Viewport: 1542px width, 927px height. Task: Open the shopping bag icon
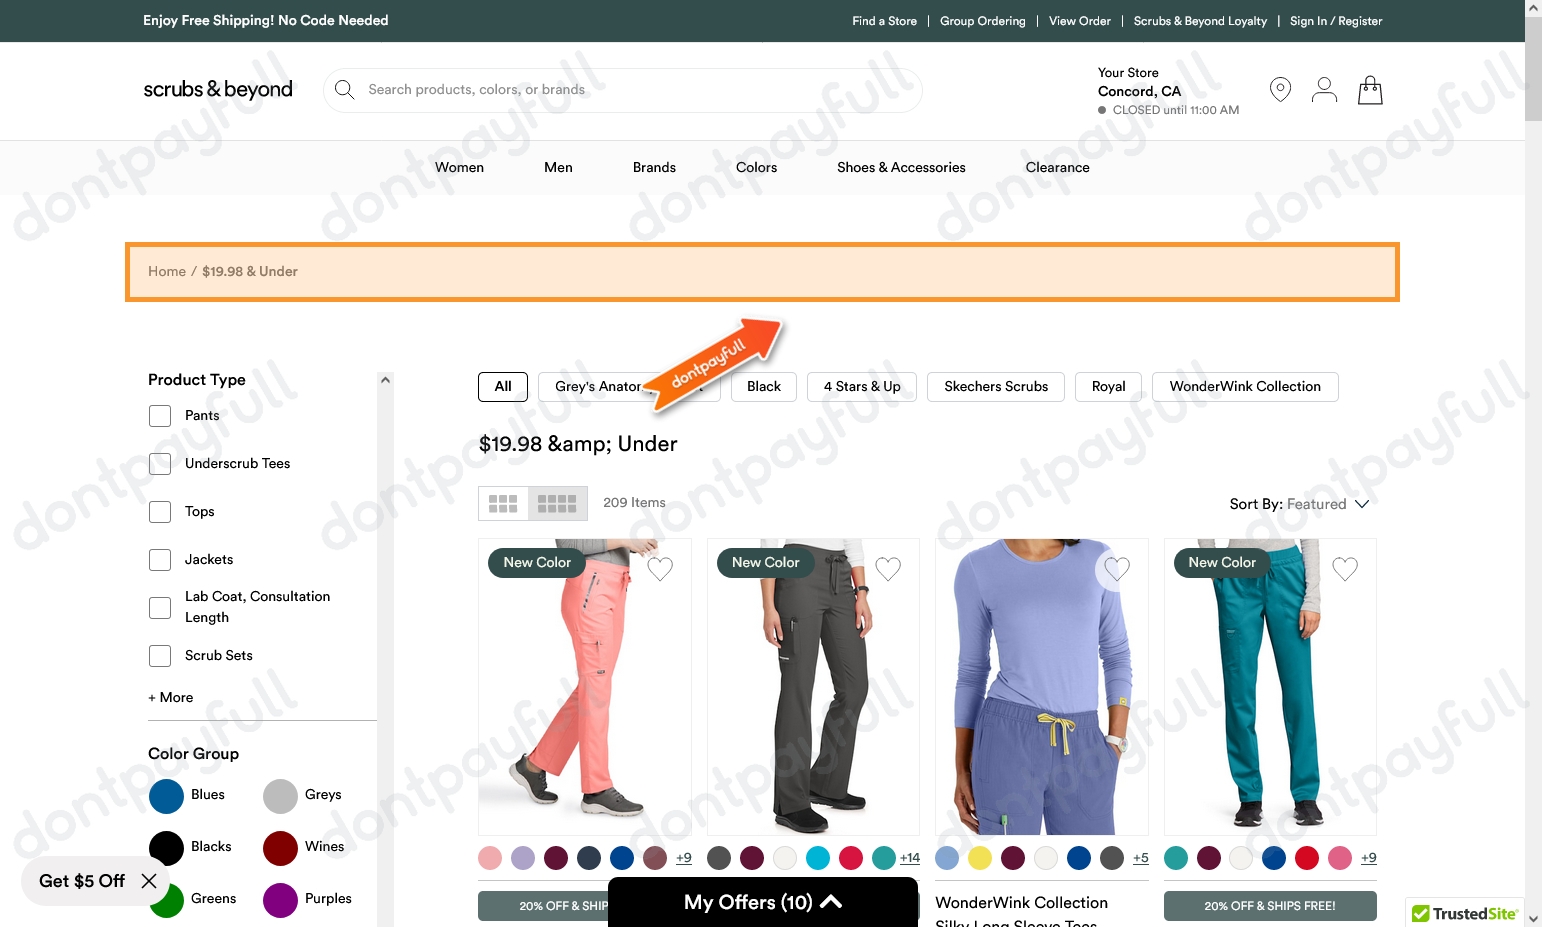tap(1369, 90)
